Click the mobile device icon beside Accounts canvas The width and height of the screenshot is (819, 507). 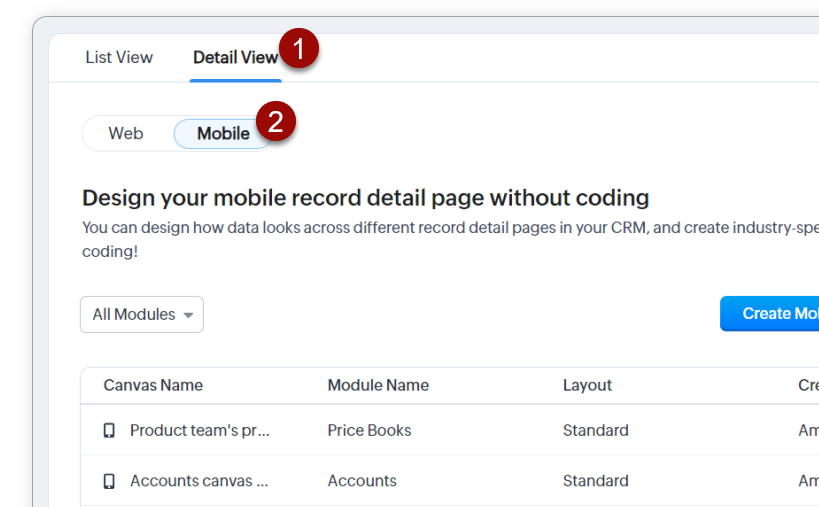[109, 481]
